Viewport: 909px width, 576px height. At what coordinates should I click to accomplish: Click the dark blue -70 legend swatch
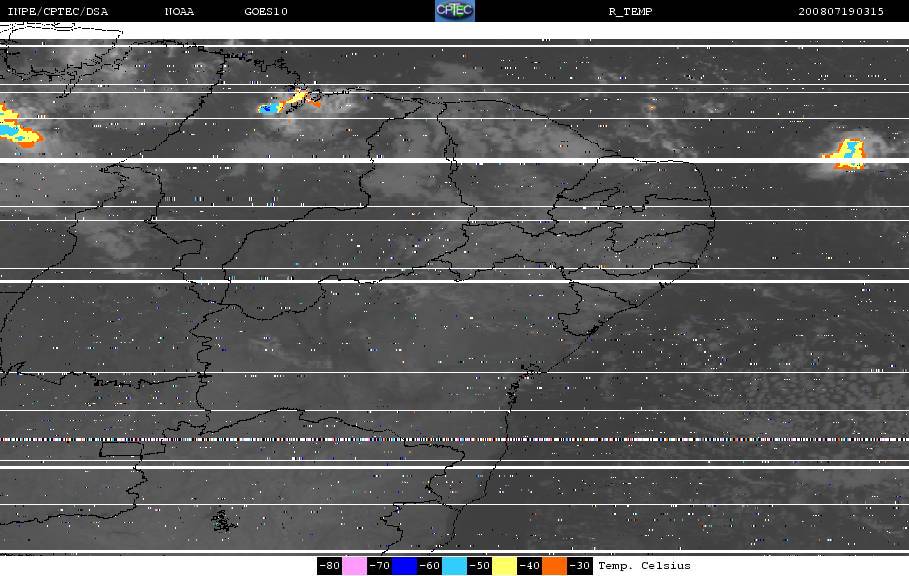pyautogui.click(x=404, y=566)
